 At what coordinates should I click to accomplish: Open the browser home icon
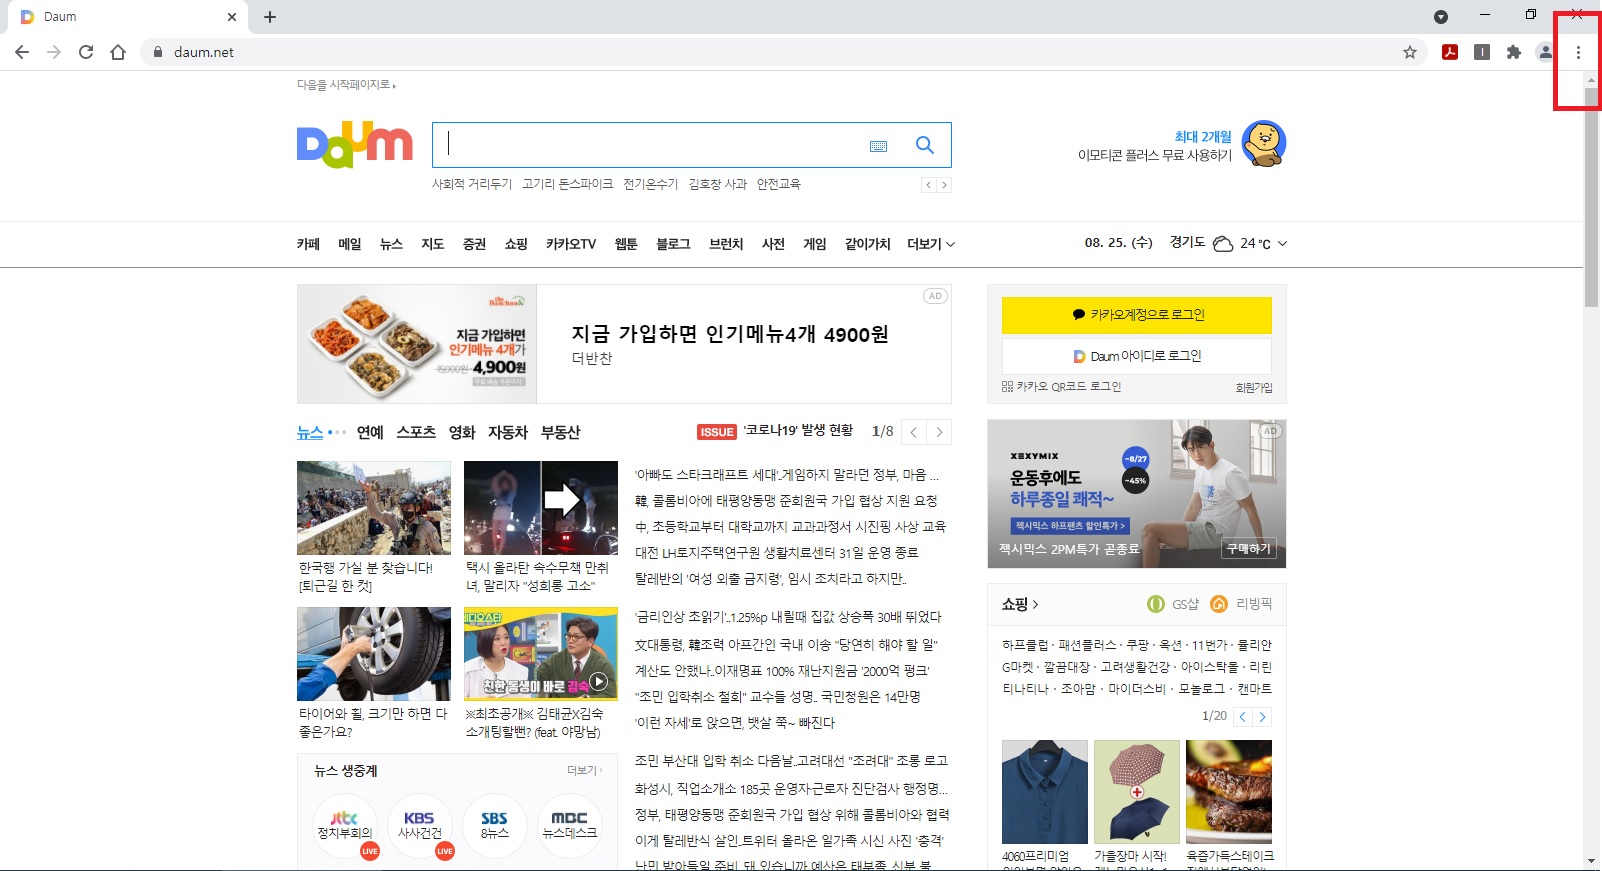pyautogui.click(x=118, y=52)
